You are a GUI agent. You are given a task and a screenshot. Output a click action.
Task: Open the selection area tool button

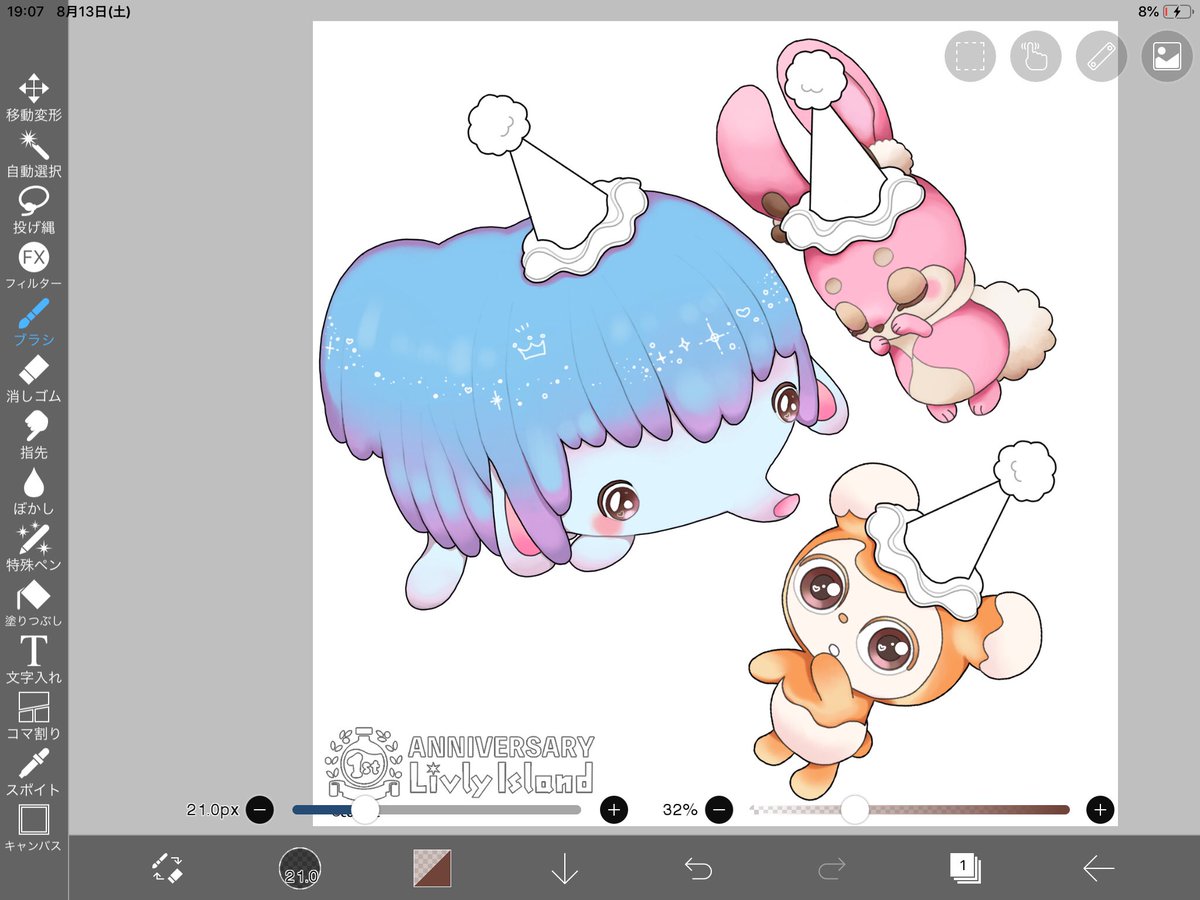click(x=970, y=56)
